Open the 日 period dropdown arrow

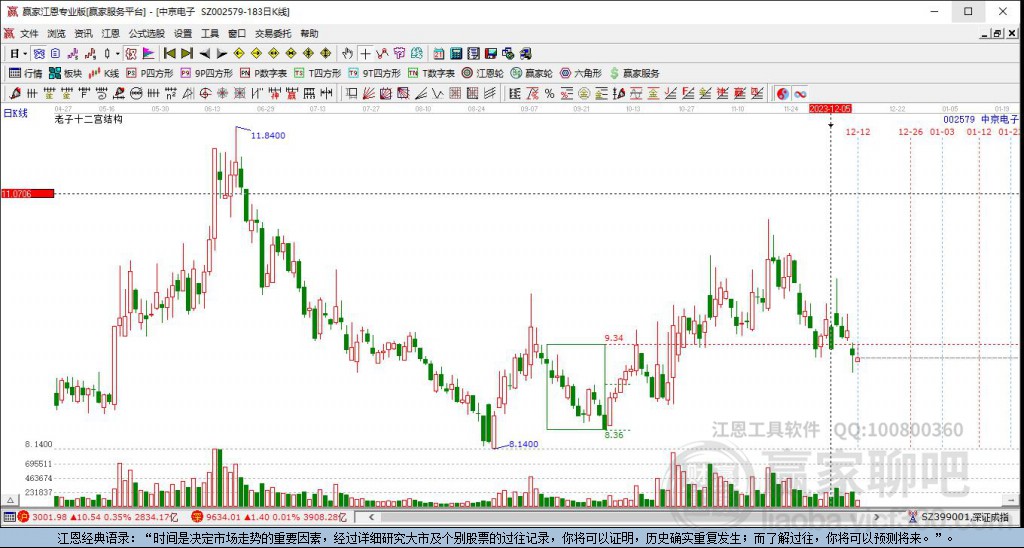[25, 54]
